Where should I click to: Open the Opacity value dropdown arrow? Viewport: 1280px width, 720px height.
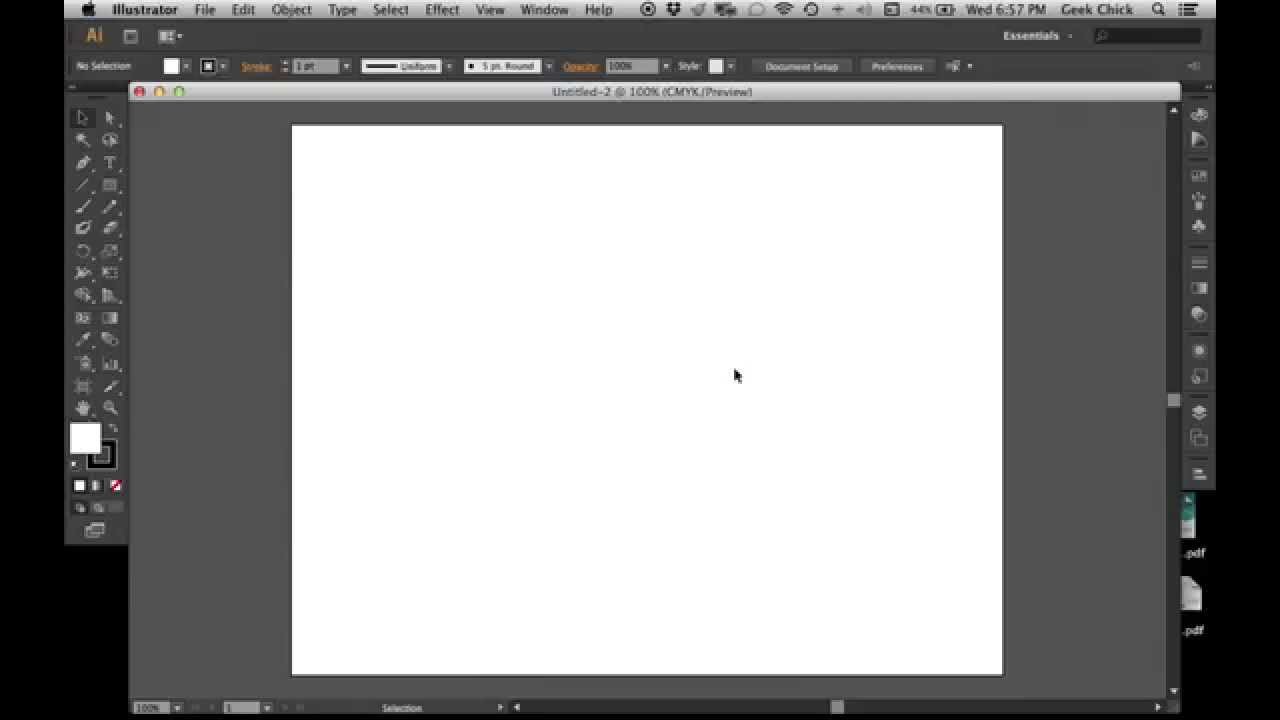pyautogui.click(x=666, y=66)
